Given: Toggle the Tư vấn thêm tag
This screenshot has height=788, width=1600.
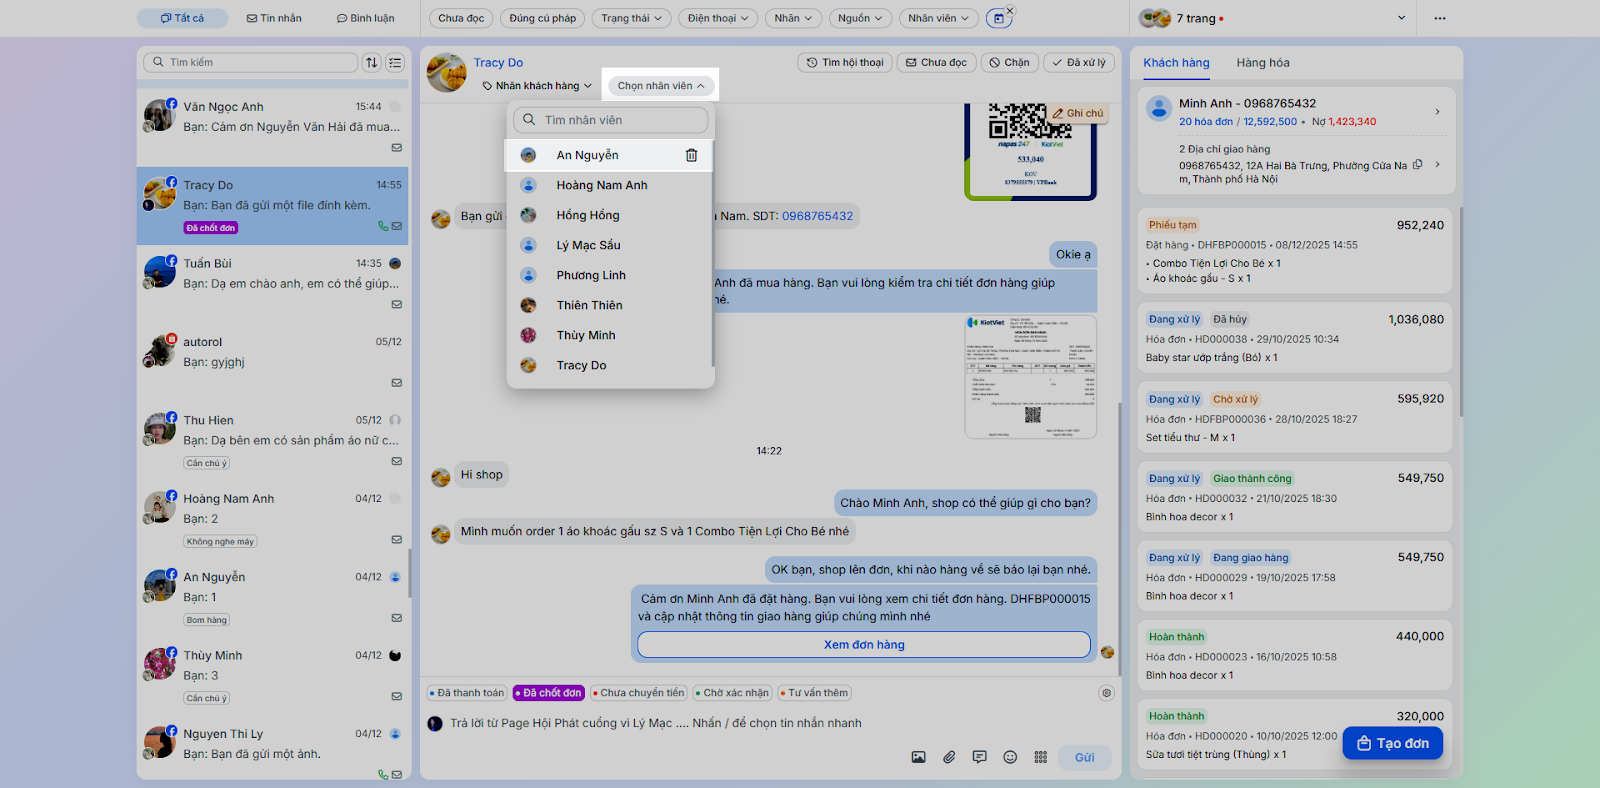Looking at the screenshot, I should pyautogui.click(x=814, y=693).
